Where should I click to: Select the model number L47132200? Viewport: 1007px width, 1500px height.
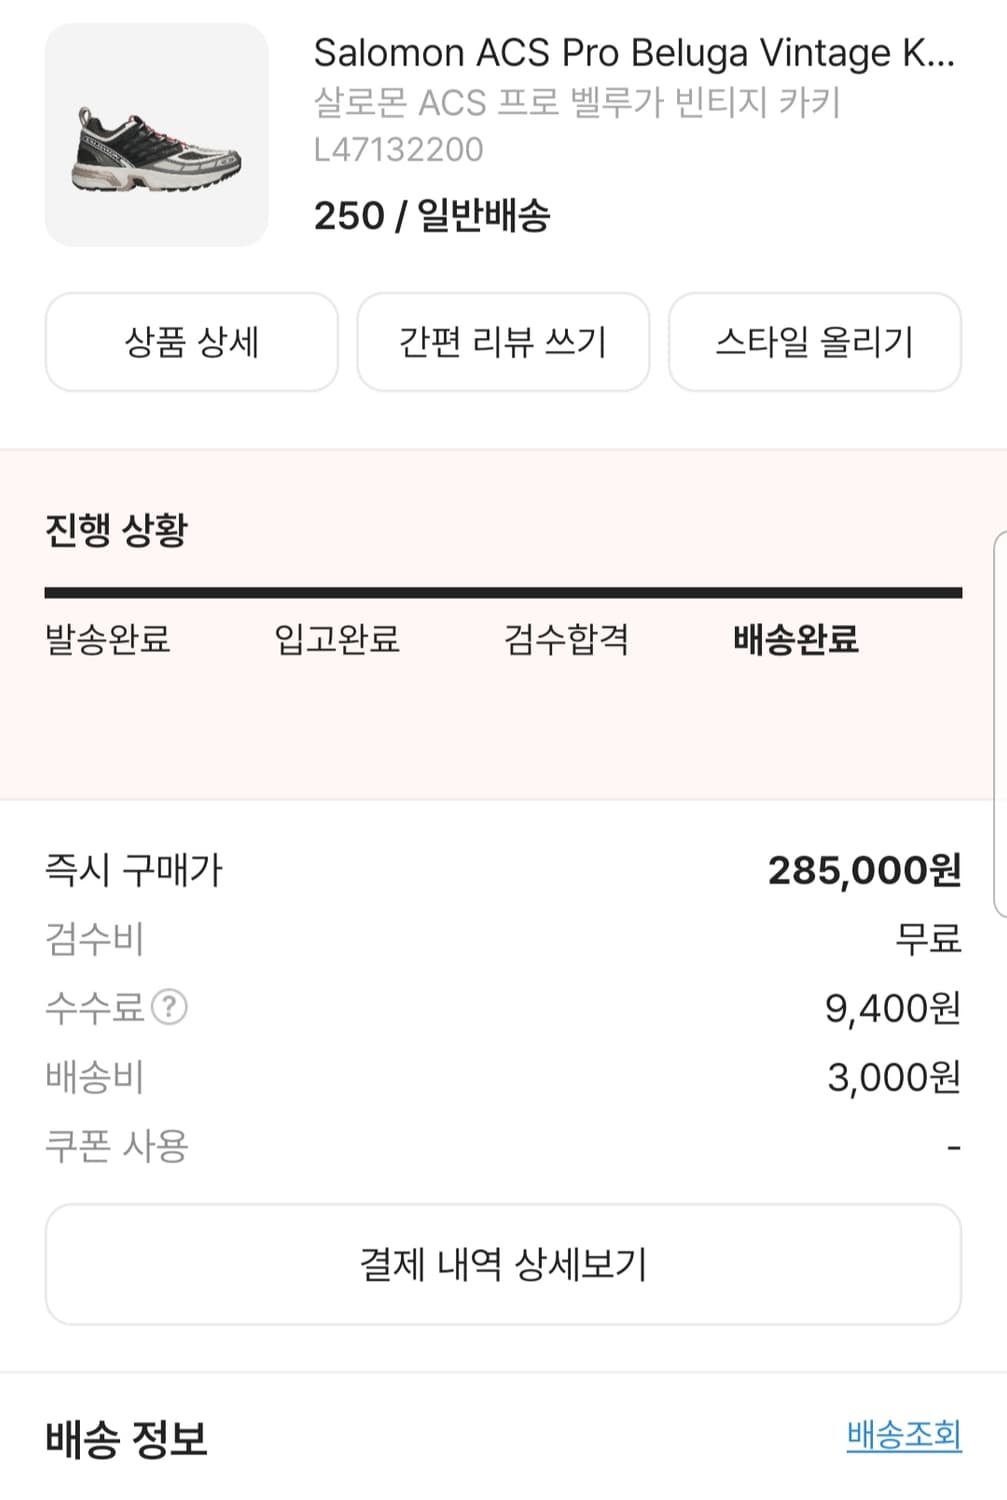coord(398,150)
